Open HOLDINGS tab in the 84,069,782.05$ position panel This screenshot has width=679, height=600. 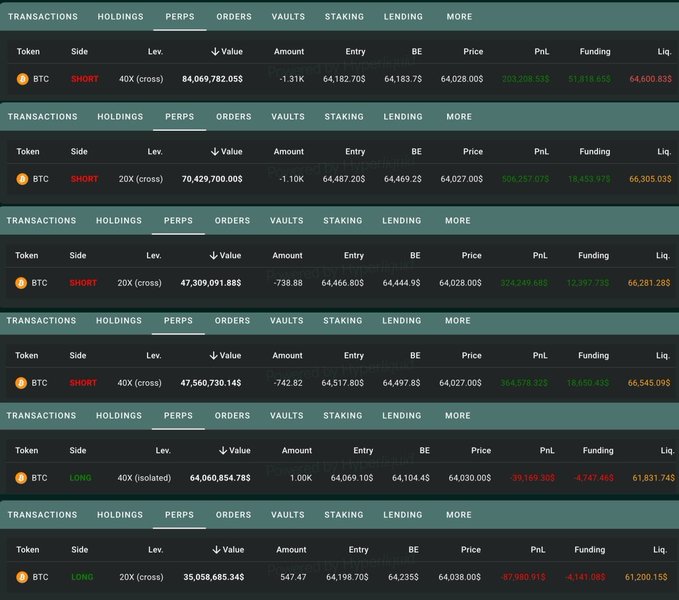pyautogui.click(x=120, y=16)
